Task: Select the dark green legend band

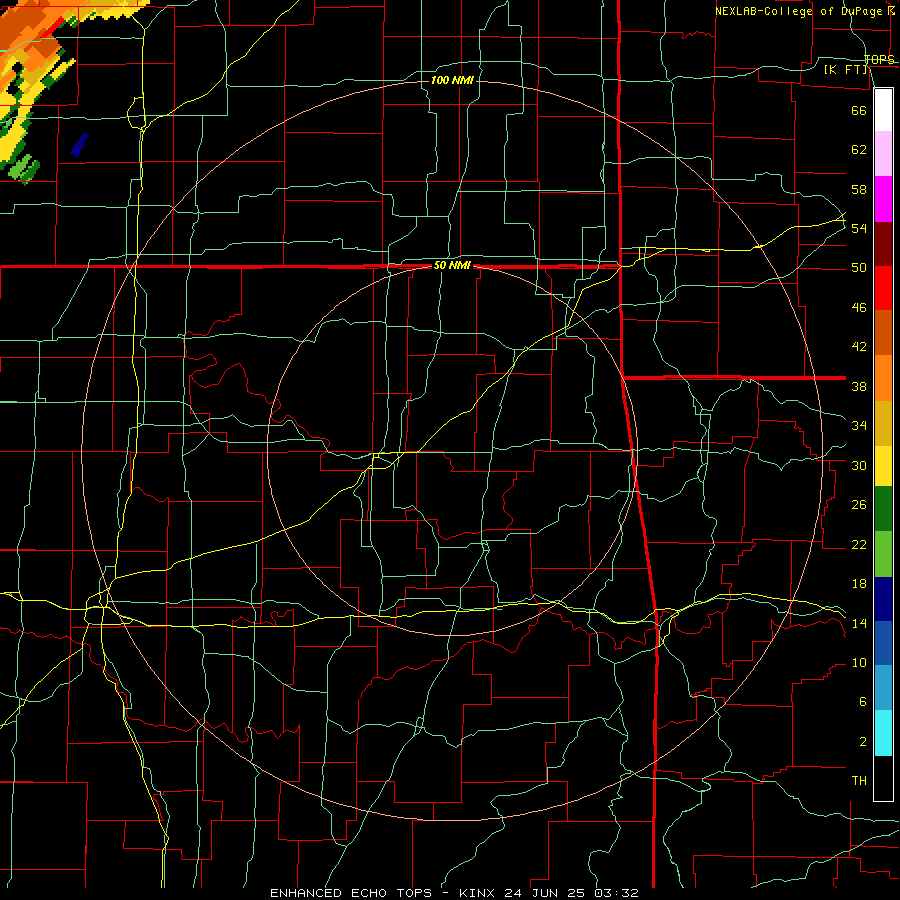Action: pos(883,509)
